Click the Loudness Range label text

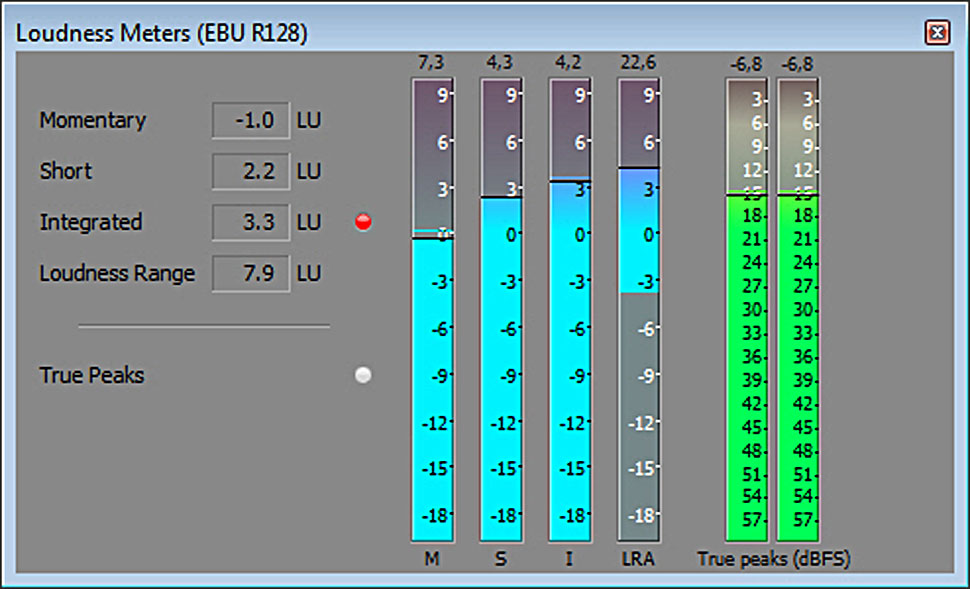(117, 273)
